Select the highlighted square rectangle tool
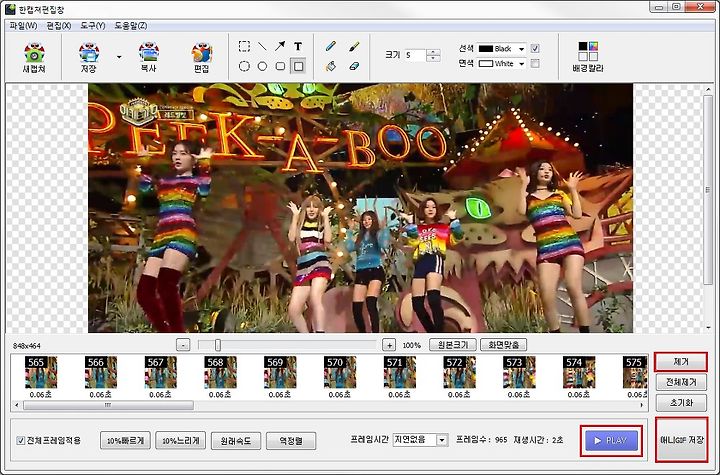Image resolution: width=720 pixels, height=475 pixels. click(298, 66)
